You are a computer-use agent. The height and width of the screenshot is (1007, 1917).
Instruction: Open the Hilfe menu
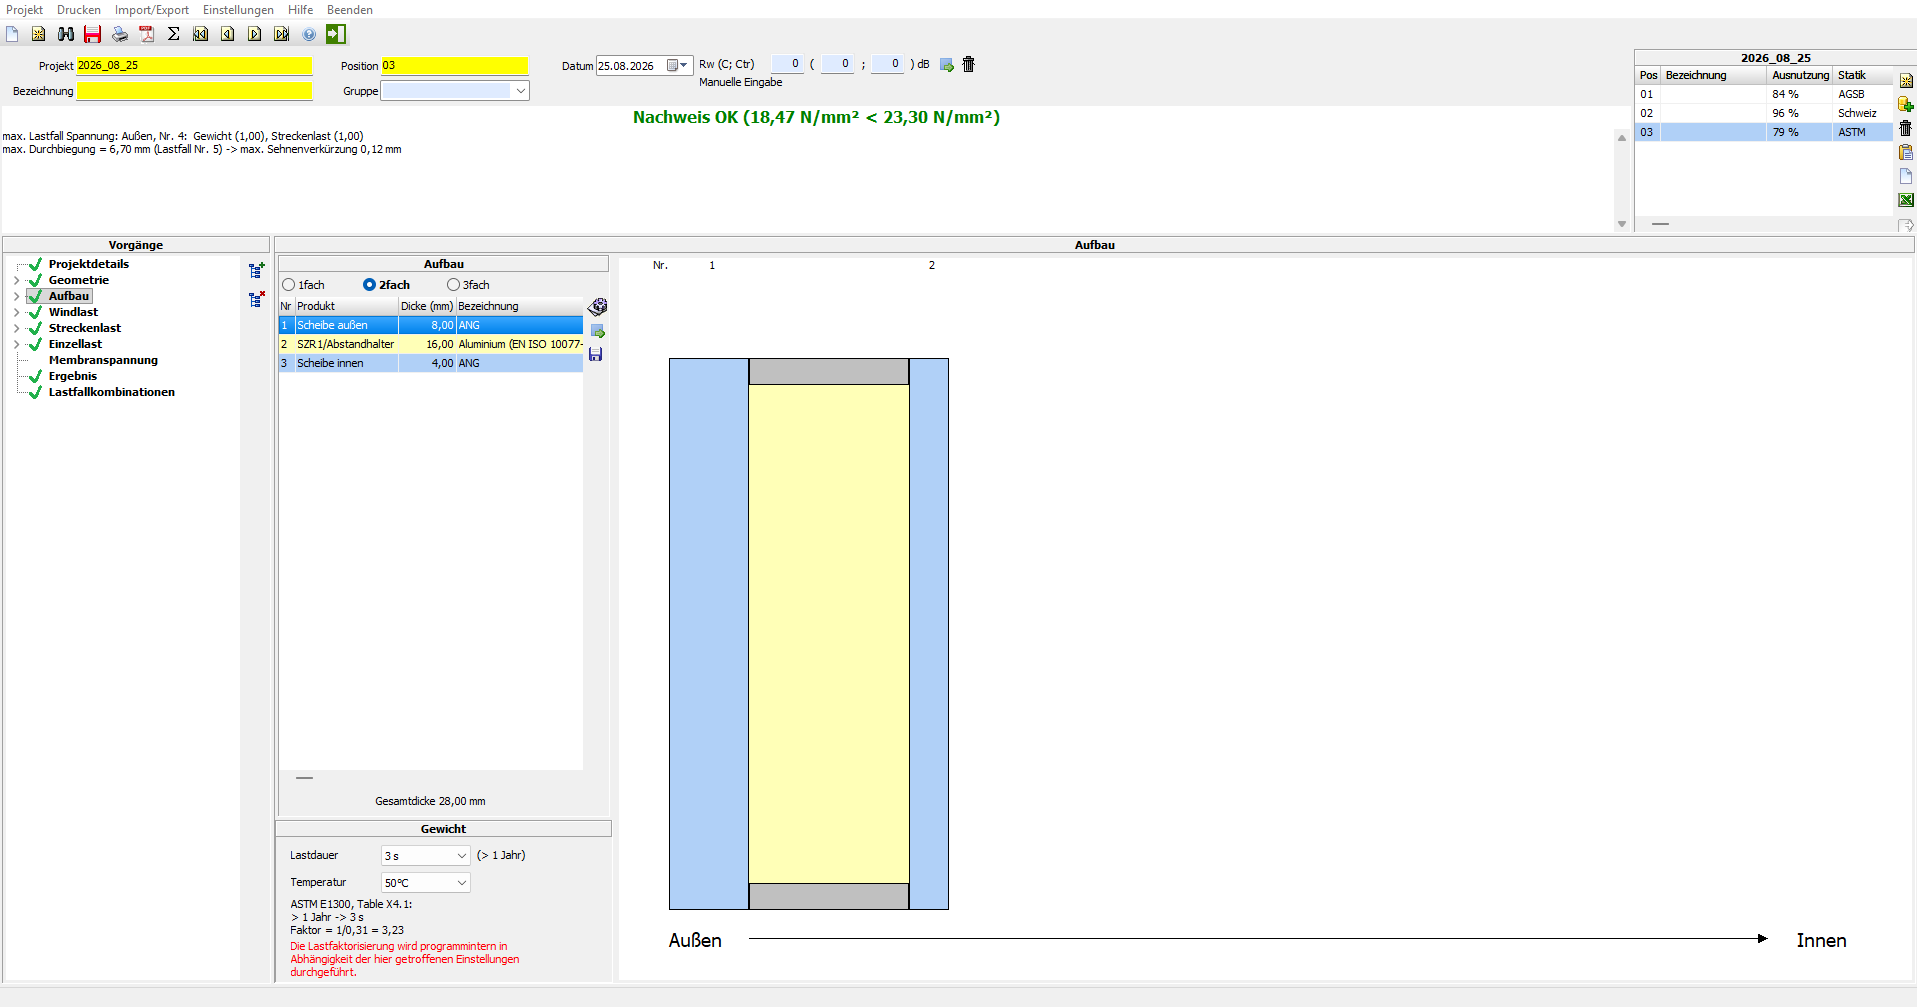300,10
